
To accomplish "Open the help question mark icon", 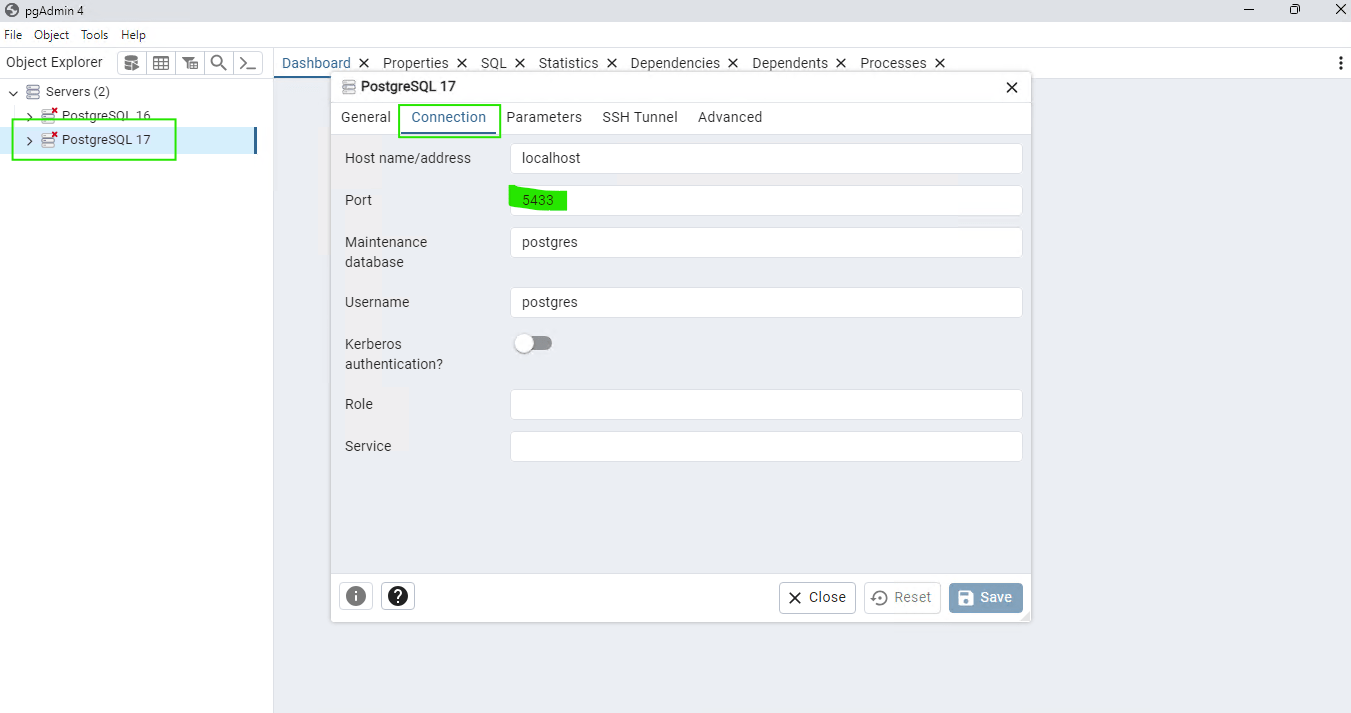I will pos(398,597).
